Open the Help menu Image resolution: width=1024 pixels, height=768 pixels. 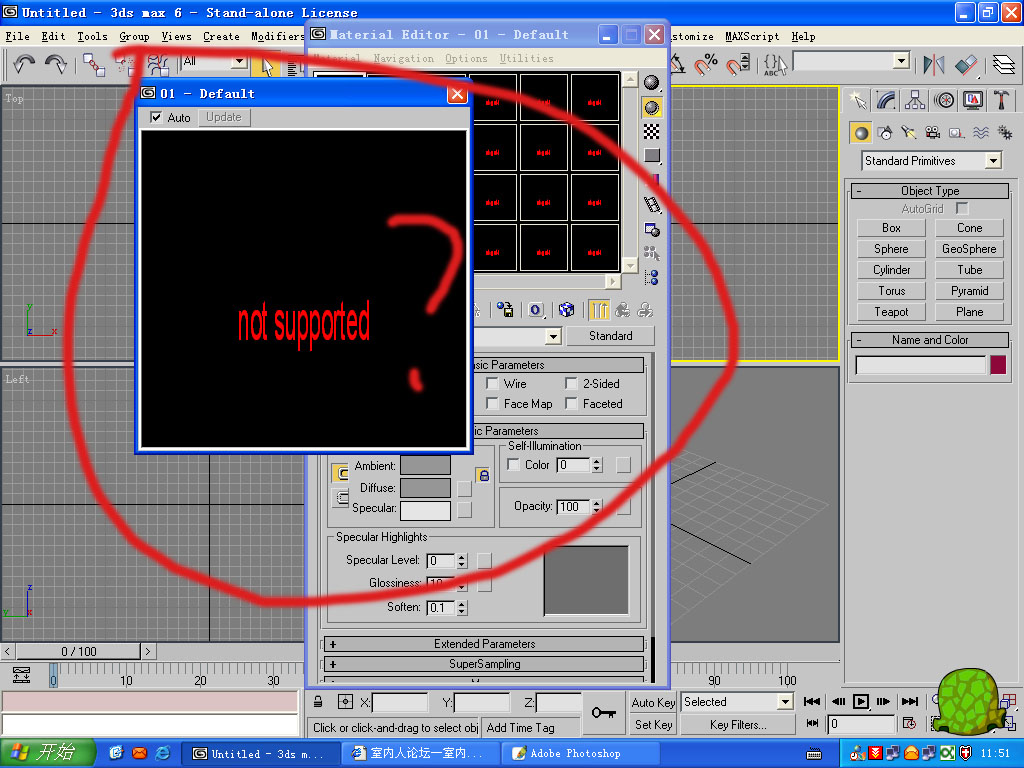click(803, 37)
